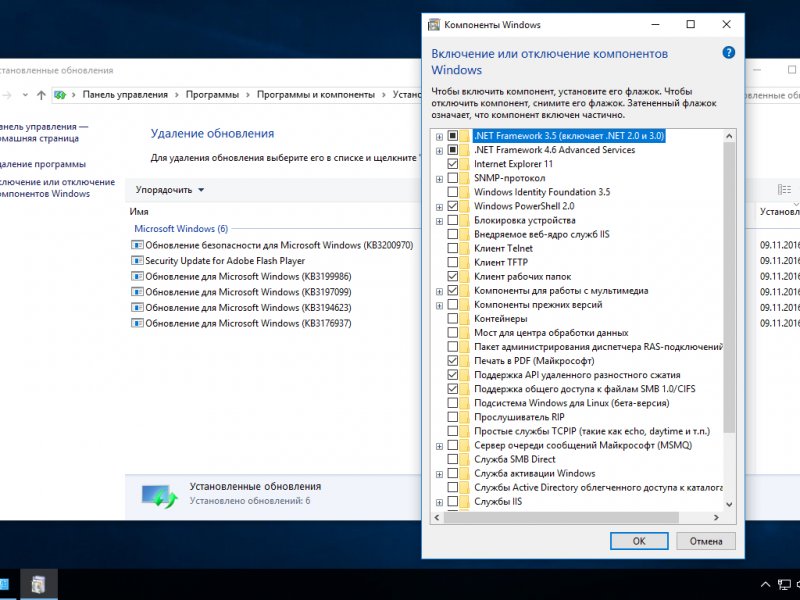The height and width of the screenshot is (600, 800).
Task: Expand Сервер очереди сообщений (MSMQ) node
Action: tap(439, 446)
